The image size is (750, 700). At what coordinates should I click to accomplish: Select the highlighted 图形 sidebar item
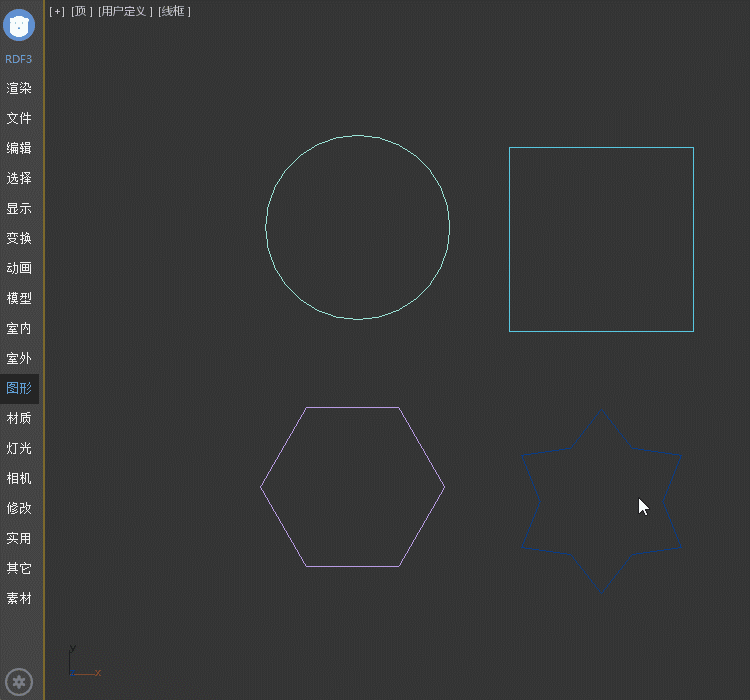tap(19, 388)
